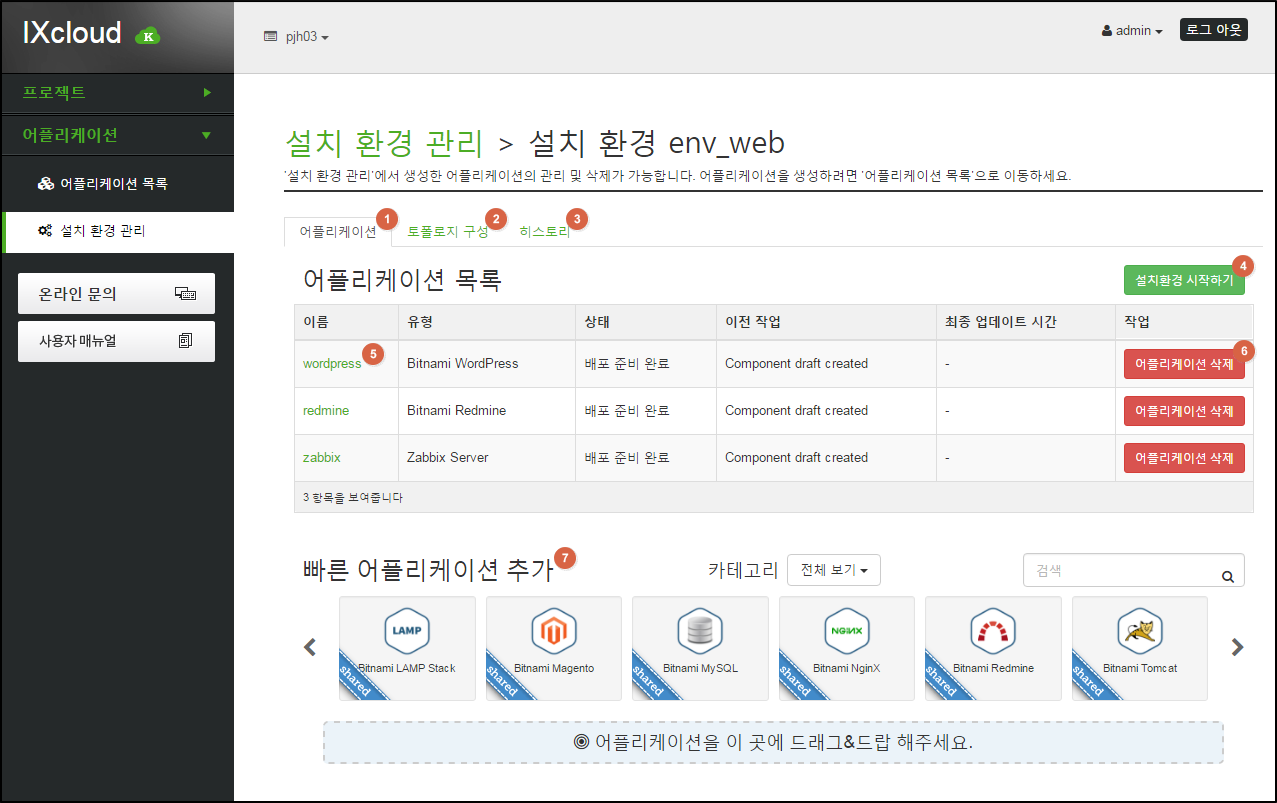Click the 드래그&드랍 application drop zone

[x=773, y=743]
